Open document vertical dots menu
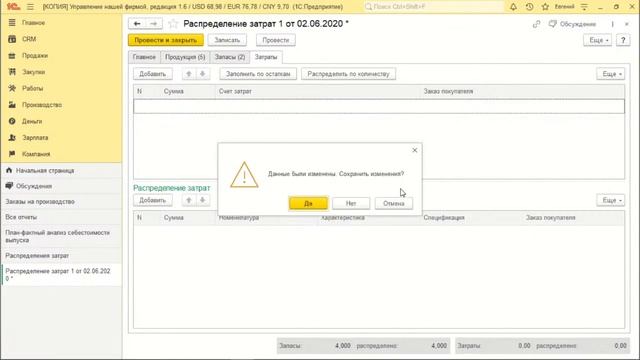640x360 pixels. point(612,24)
